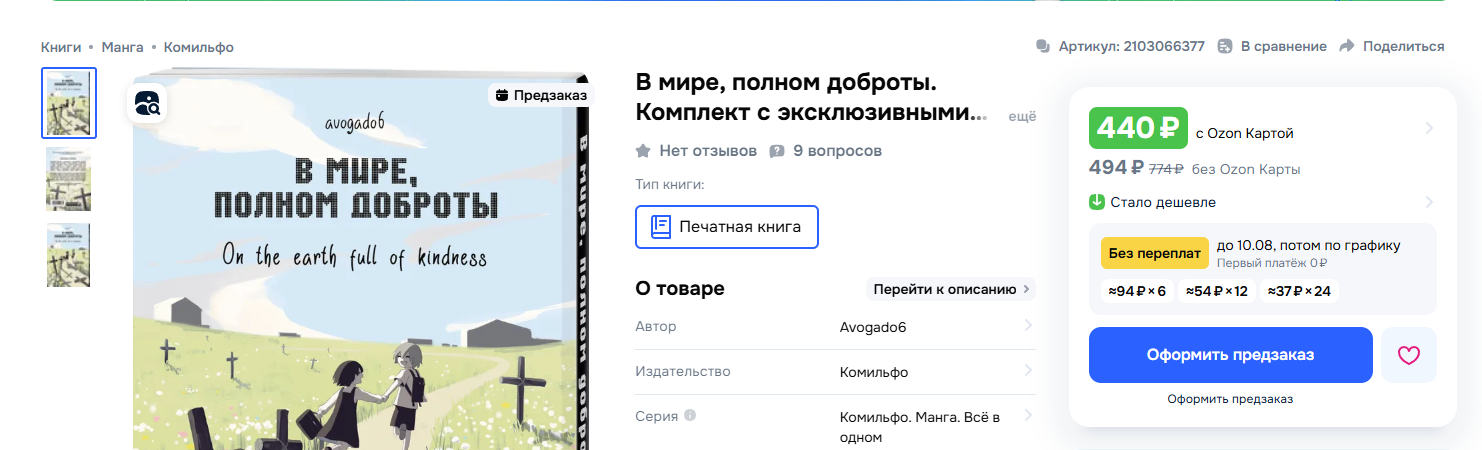This screenshot has width=1482, height=450.
Task: Click the article number copy icon
Action: click(x=1044, y=47)
